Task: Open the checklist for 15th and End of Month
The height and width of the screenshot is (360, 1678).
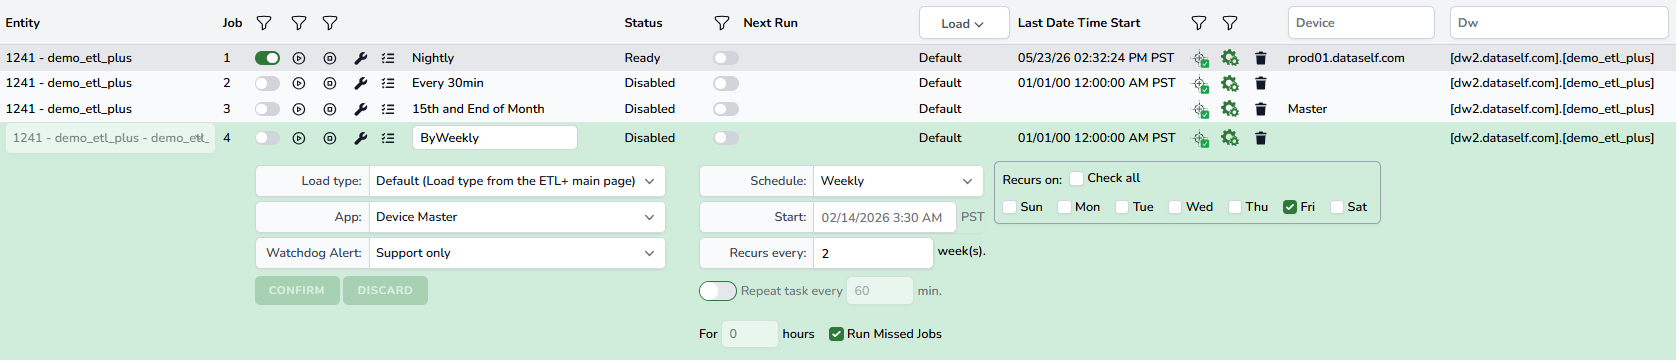Action: (388, 109)
